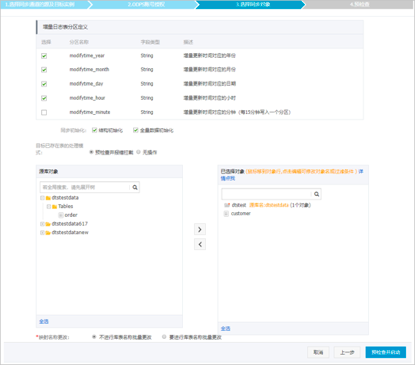Choose 不进行库表名称批量更改 radio option

point(94,337)
